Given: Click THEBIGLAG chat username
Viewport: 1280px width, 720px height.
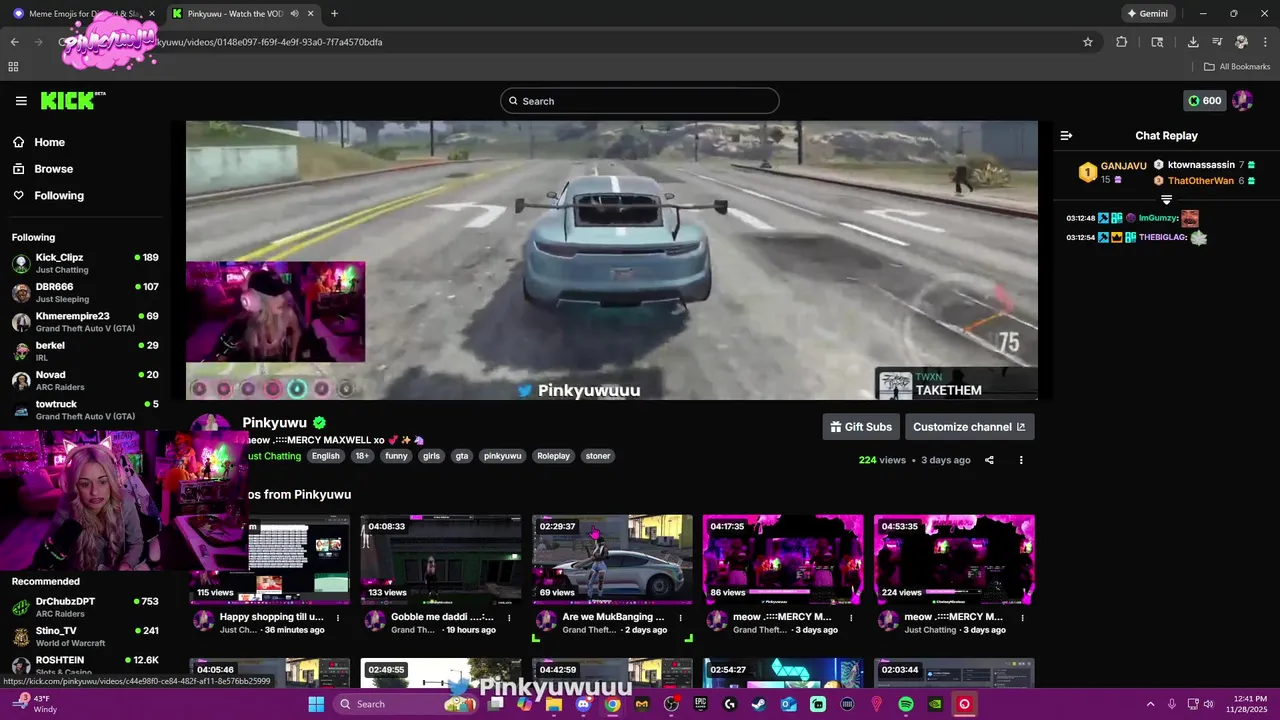Looking at the screenshot, I should [1161, 237].
